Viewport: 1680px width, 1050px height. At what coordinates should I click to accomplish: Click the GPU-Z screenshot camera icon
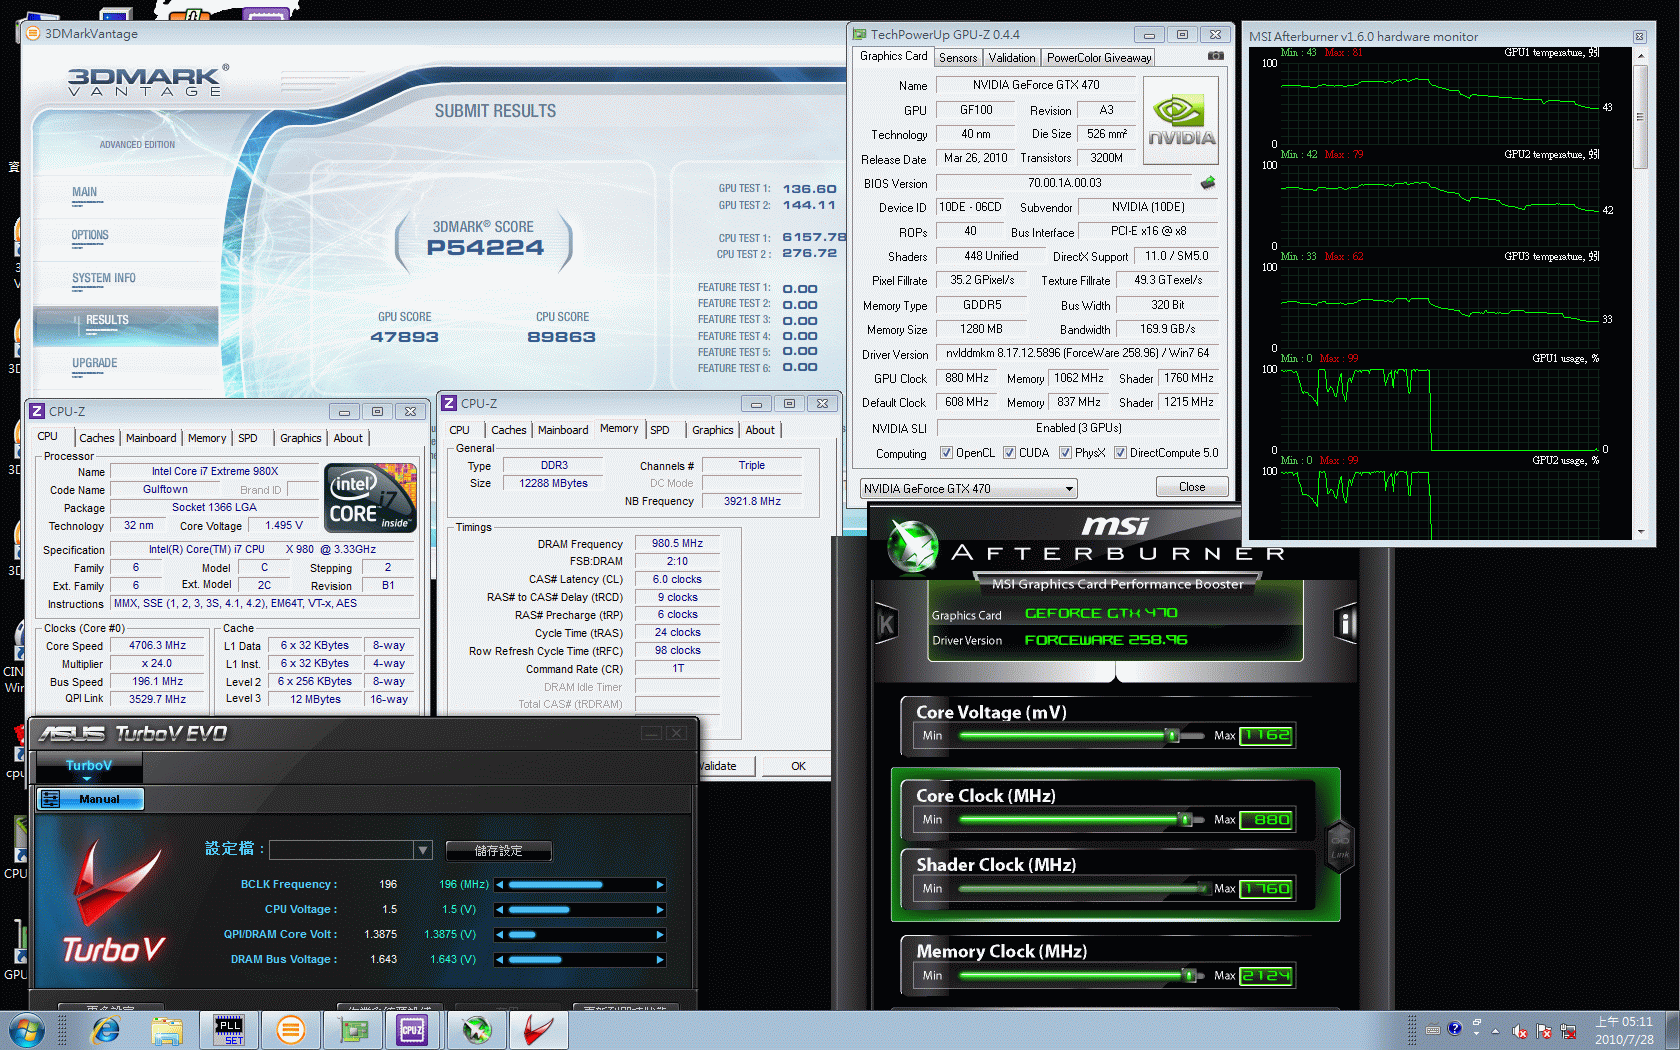(1215, 56)
